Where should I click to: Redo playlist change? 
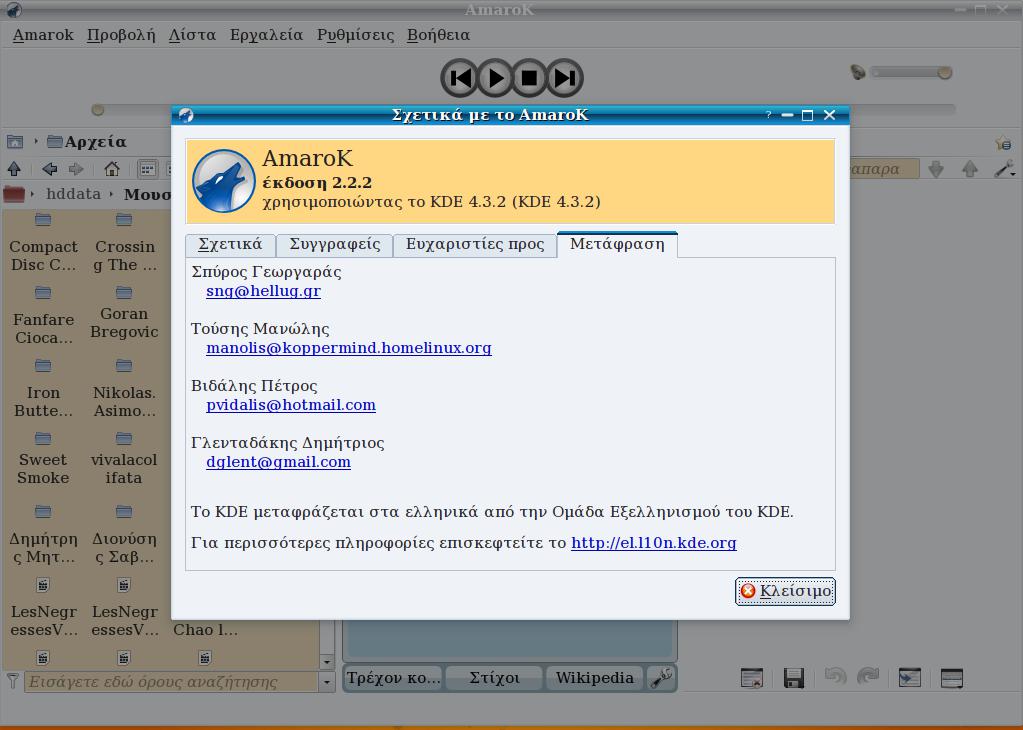click(x=868, y=677)
